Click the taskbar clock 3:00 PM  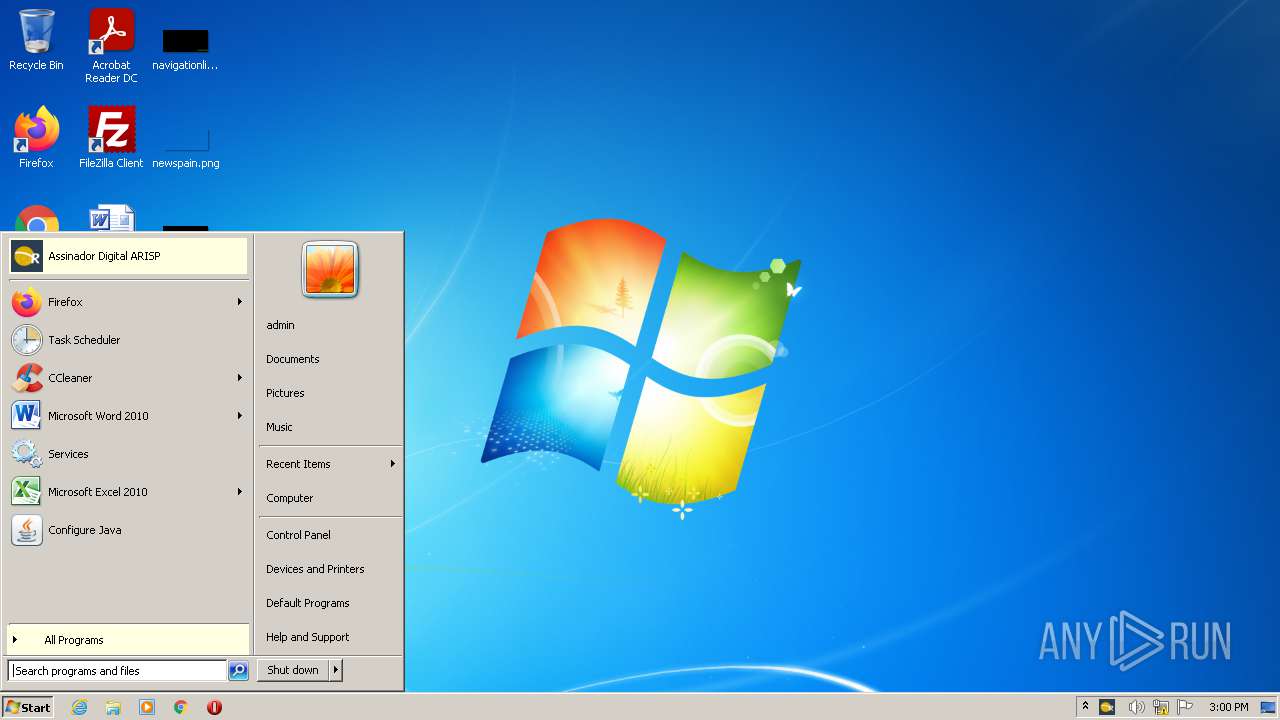pyautogui.click(x=1229, y=707)
